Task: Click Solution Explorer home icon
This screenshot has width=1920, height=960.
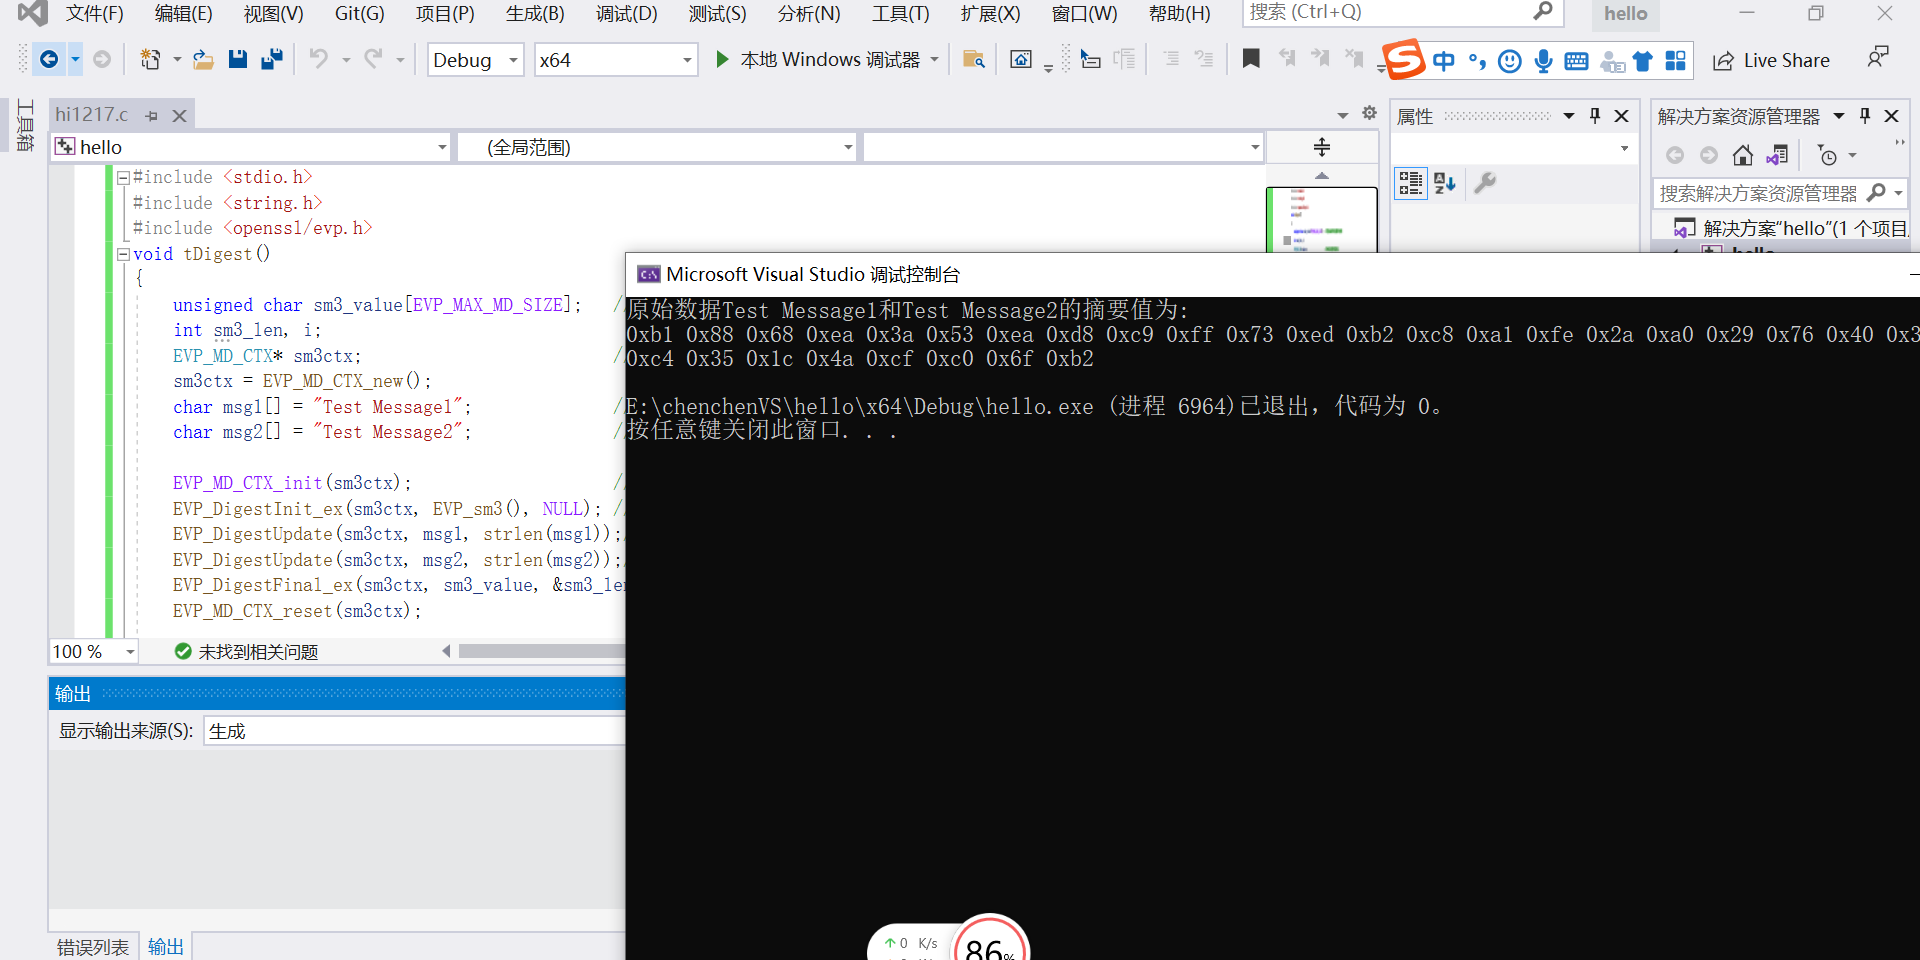Action: (1743, 155)
